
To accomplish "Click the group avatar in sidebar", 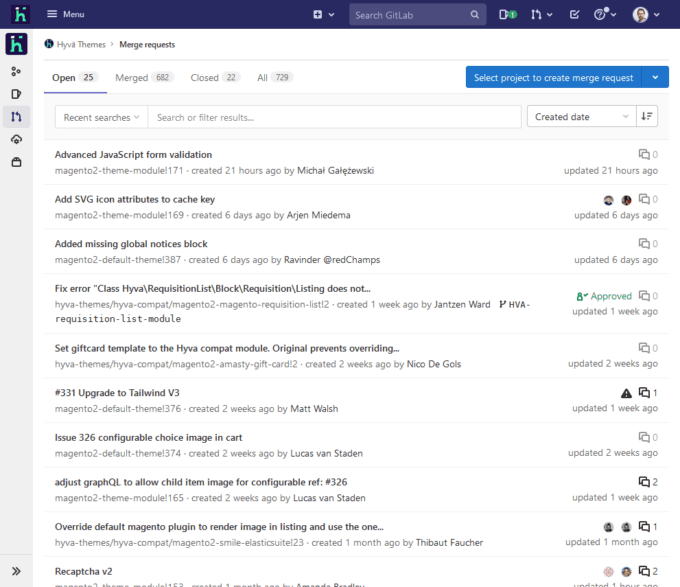I will [16, 44].
